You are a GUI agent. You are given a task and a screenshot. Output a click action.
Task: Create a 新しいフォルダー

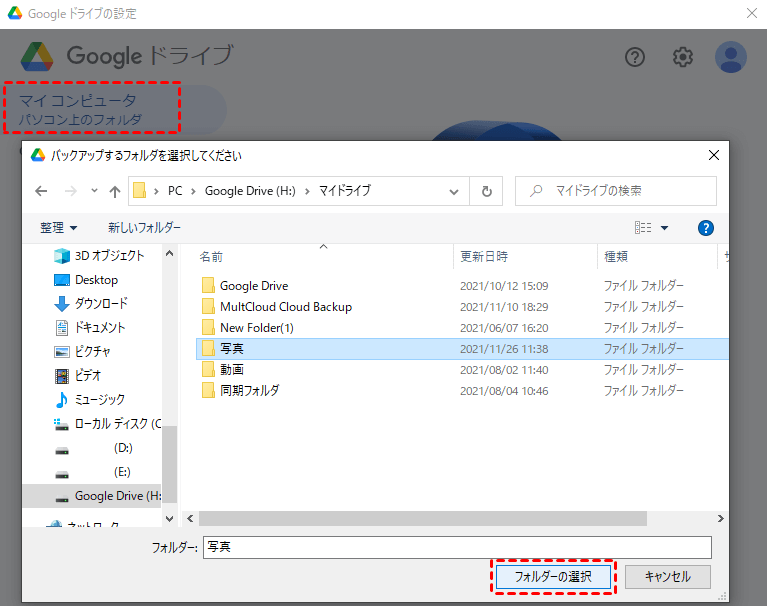[144, 227]
